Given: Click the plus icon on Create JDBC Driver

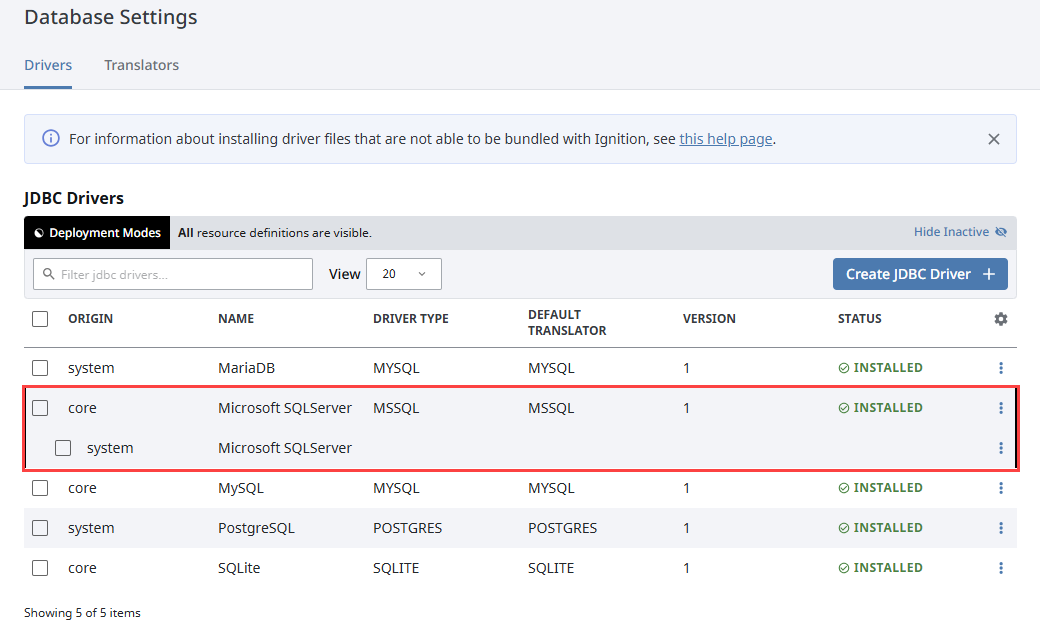Looking at the screenshot, I should pos(989,274).
